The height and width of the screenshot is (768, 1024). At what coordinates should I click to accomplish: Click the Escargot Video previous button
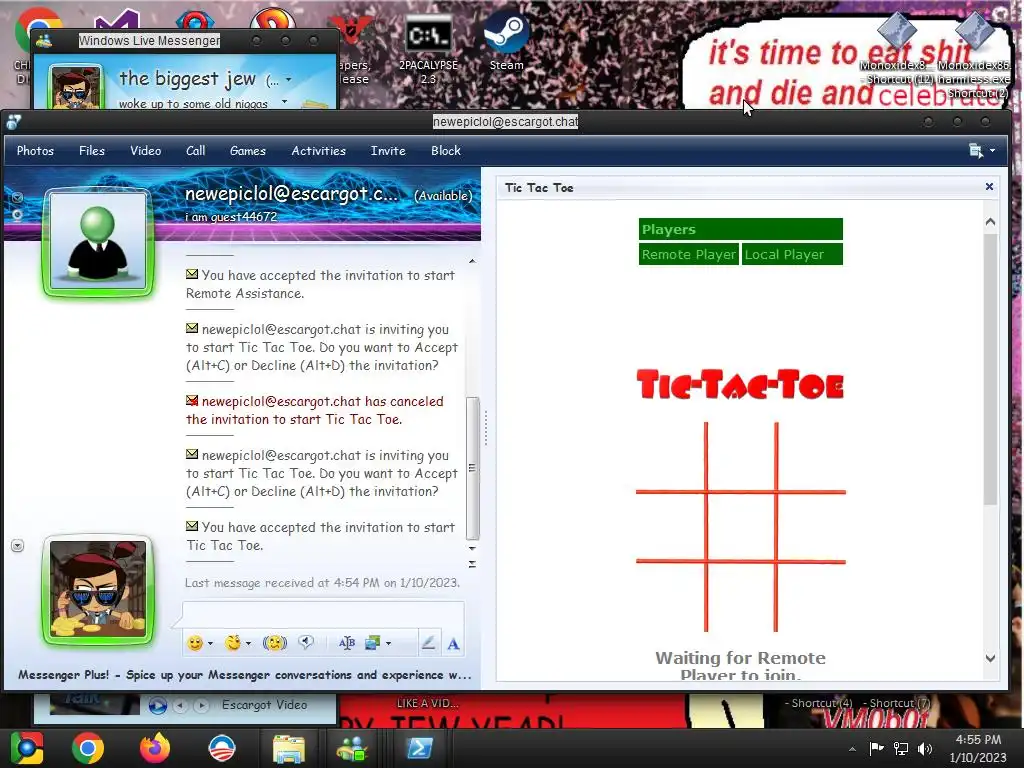(181, 706)
